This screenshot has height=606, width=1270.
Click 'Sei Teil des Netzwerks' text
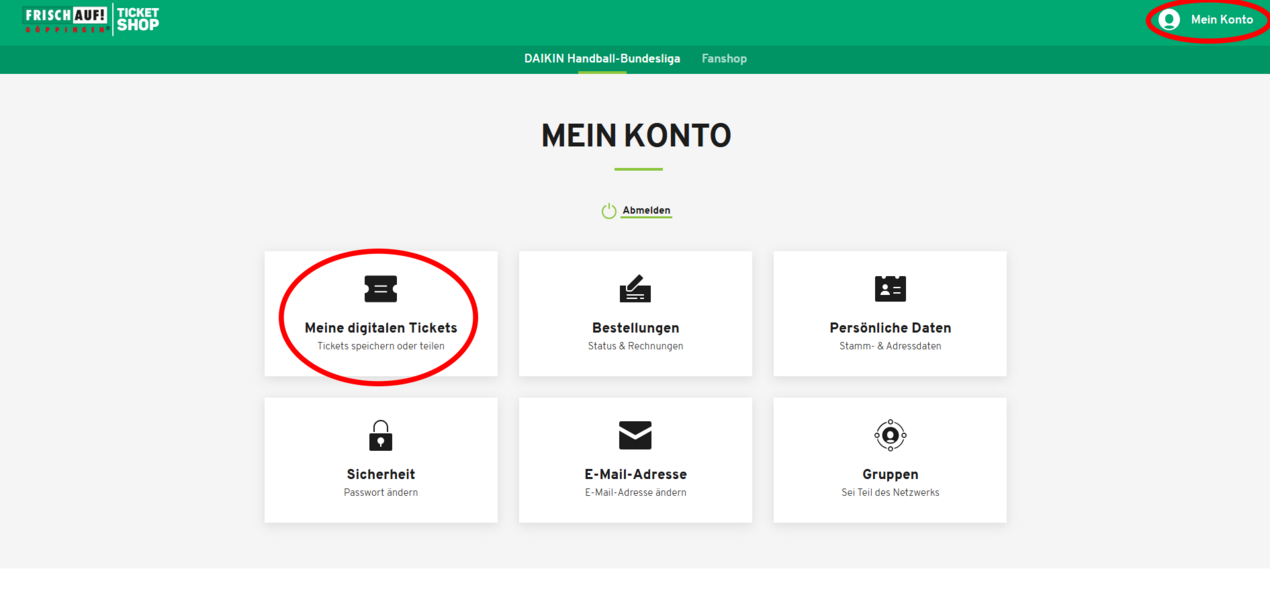click(x=890, y=493)
